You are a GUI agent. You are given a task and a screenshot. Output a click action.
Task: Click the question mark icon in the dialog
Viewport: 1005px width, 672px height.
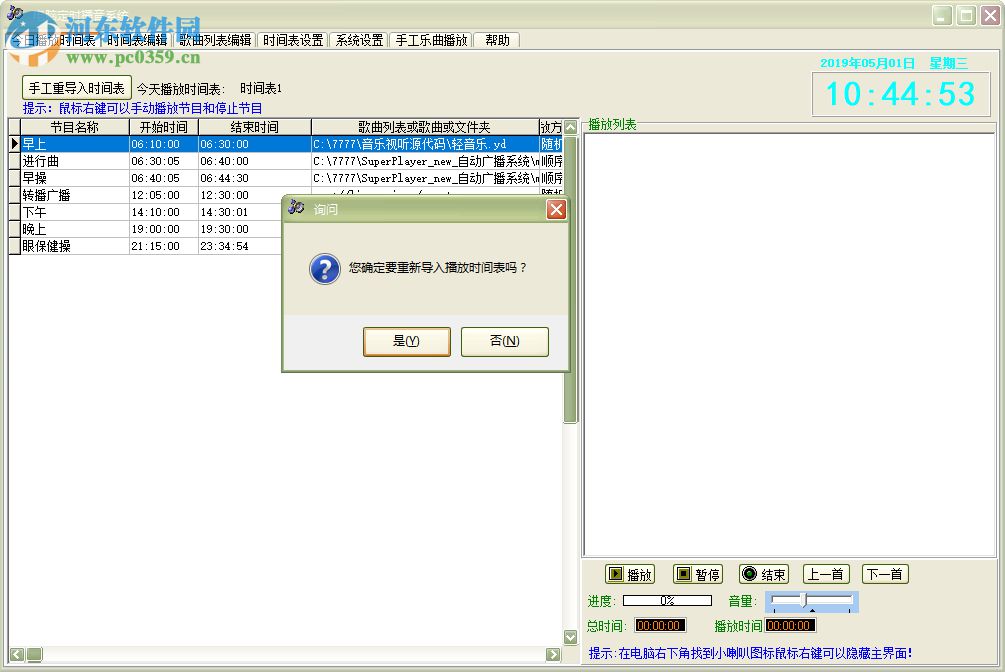tap(323, 270)
